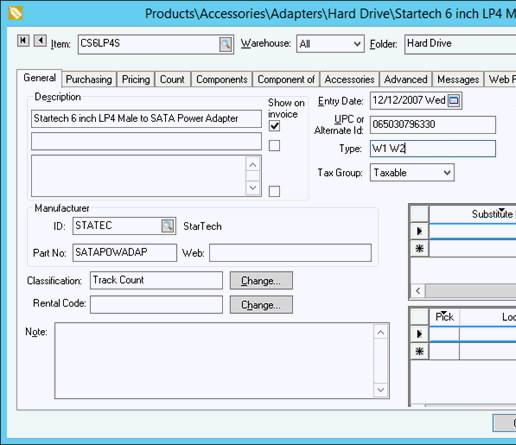Click the Folder field showing Hard Drive

click(460, 44)
